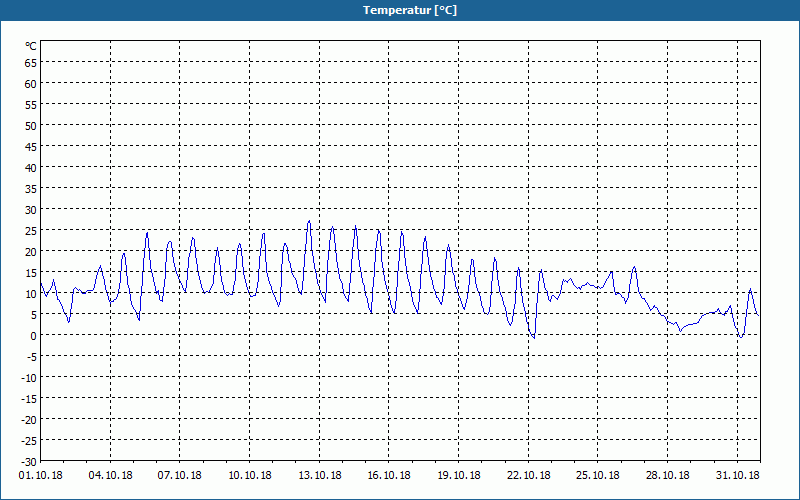Viewport: 800px width, 500px height.
Task: Click the 10.10.18 date label
Action: point(249,475)
